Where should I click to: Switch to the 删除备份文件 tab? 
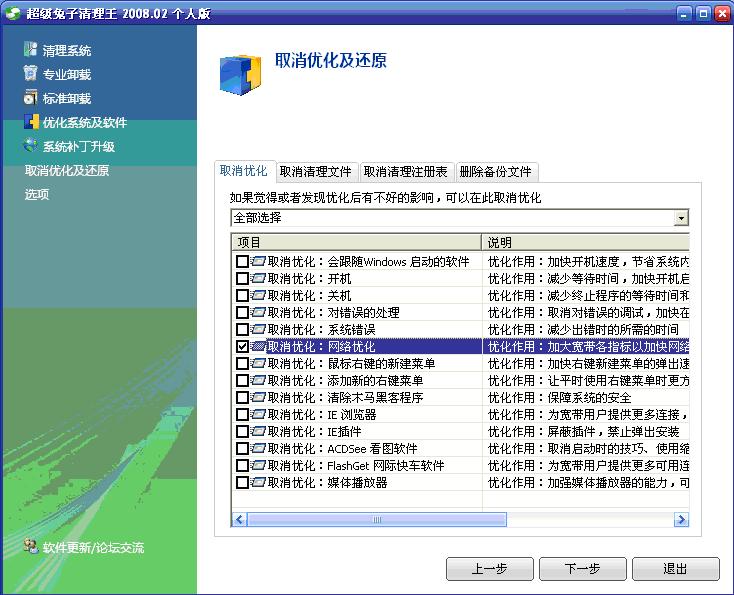coord(496,172)
